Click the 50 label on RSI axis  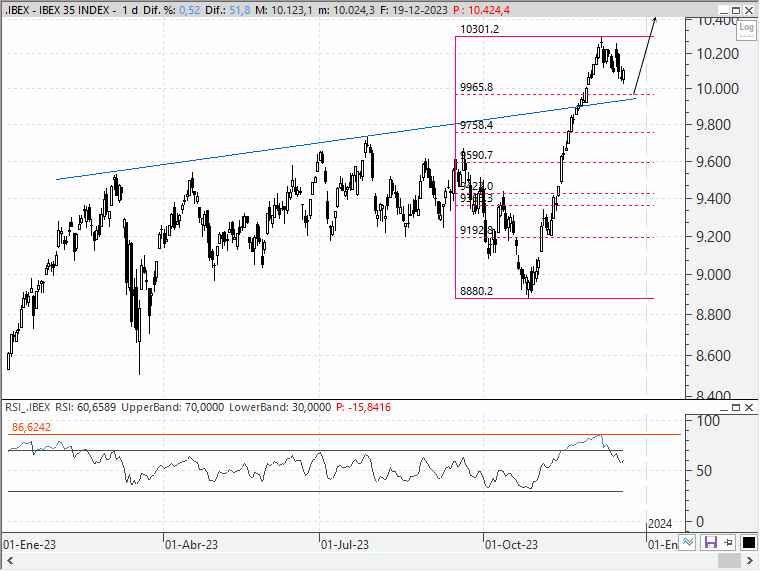click(704, 471)
